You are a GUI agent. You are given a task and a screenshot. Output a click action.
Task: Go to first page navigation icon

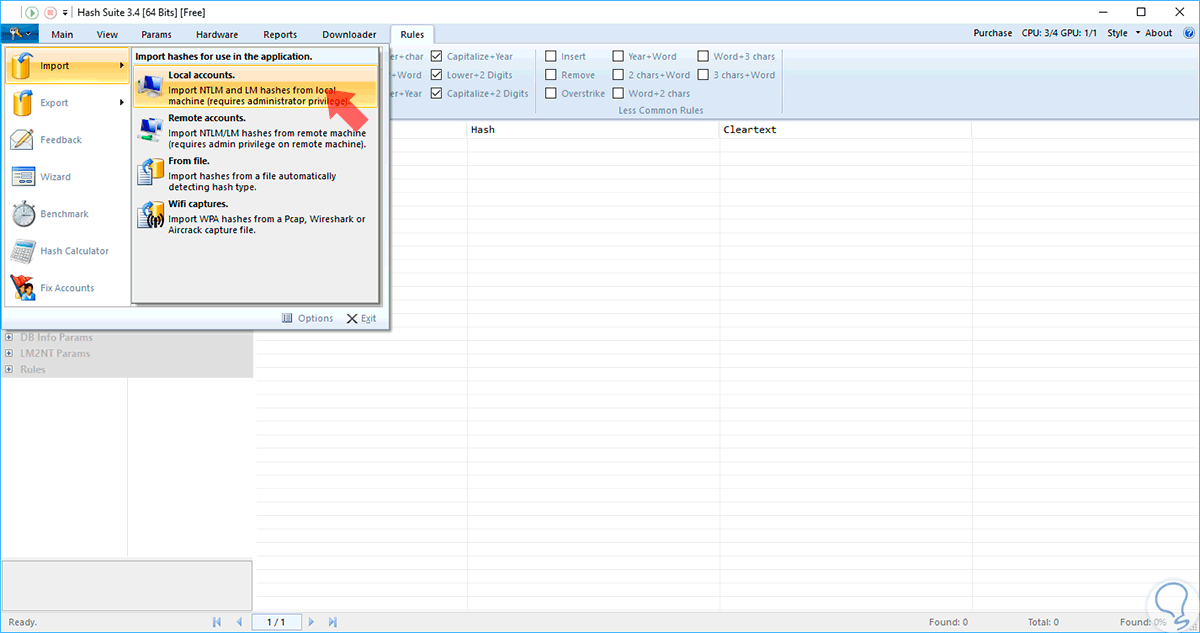217,622
